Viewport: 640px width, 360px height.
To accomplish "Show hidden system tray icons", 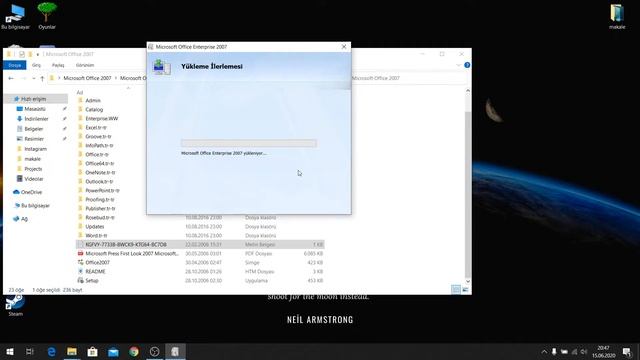I will tap(544, 351).
